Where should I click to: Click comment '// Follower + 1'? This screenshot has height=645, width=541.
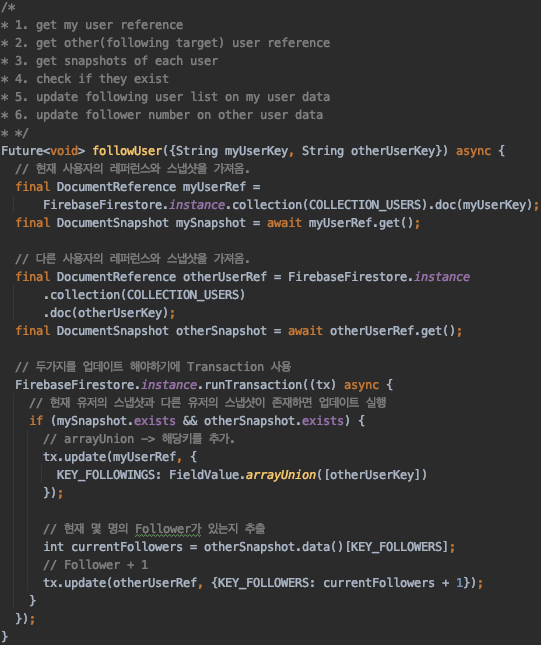[x=95, y=565]
